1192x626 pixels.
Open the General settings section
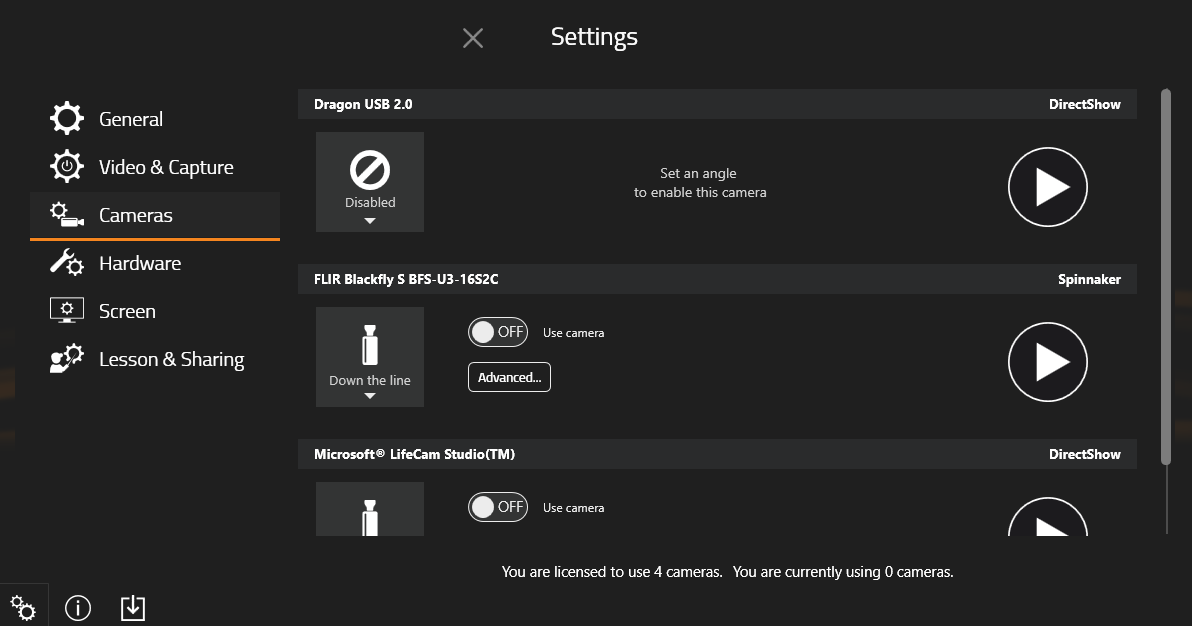[x=155, y=119]
